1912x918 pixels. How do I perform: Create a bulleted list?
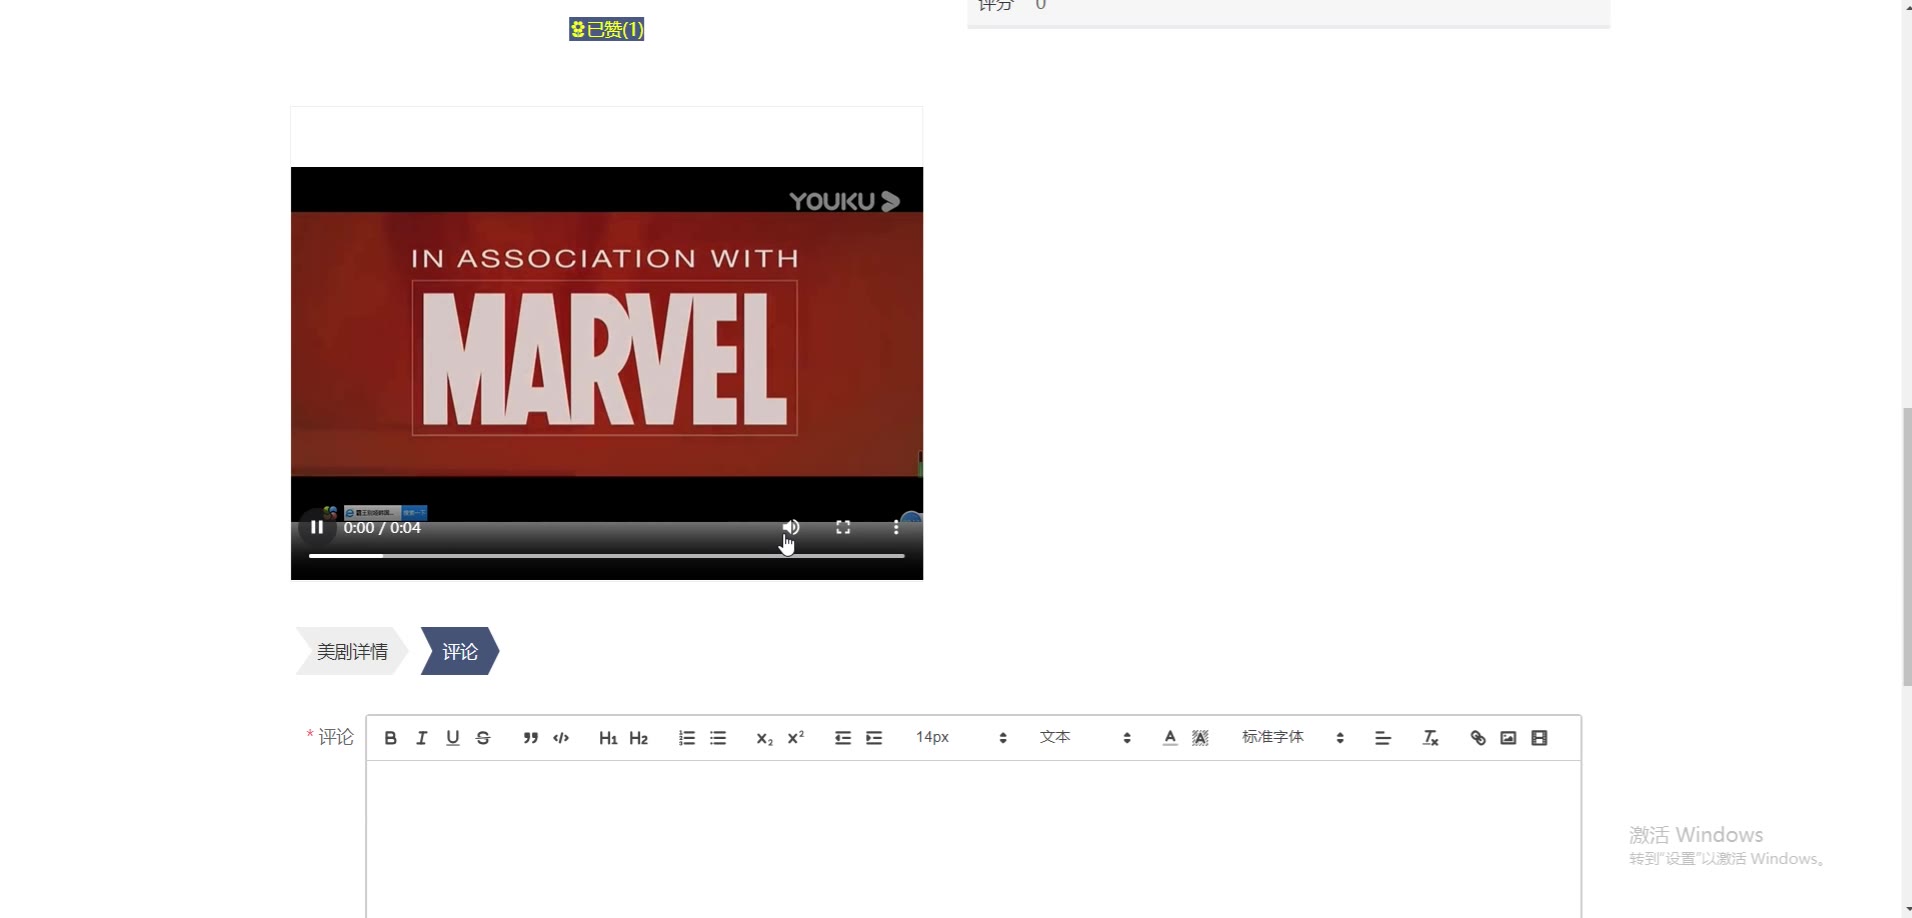click(718, 738)
